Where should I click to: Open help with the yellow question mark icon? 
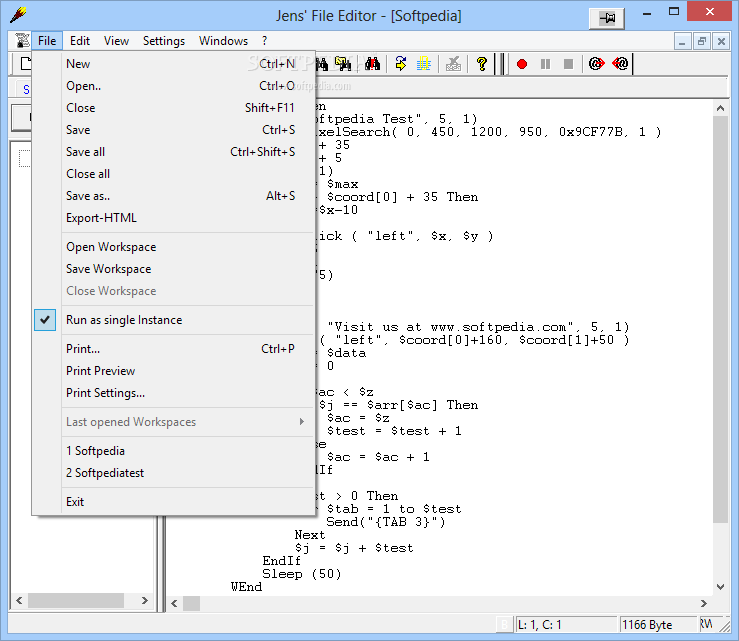coord(481,64)
